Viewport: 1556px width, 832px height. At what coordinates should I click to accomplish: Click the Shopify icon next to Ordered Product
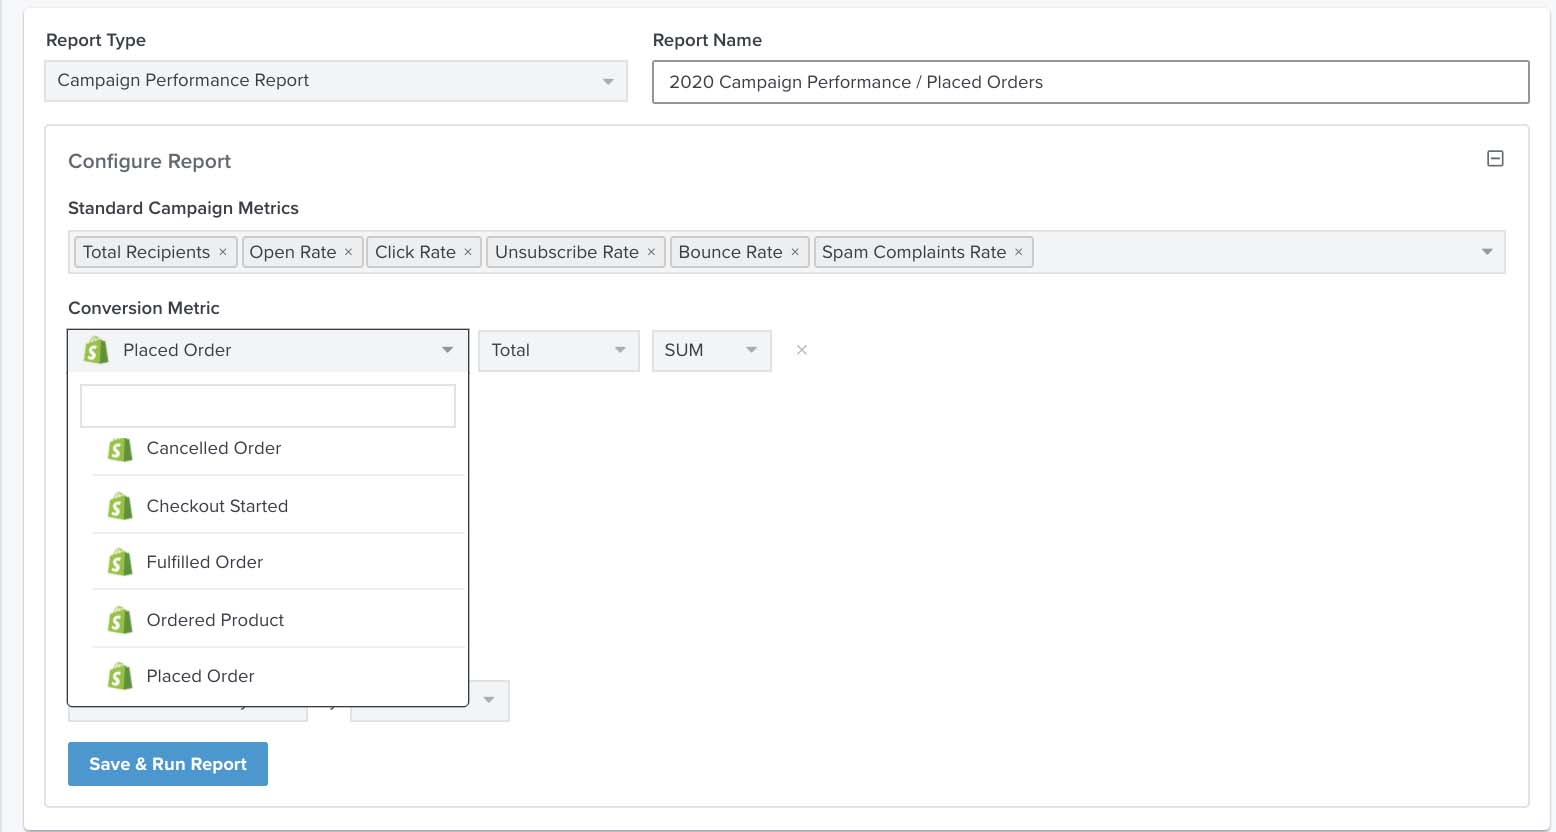[120, 619]
